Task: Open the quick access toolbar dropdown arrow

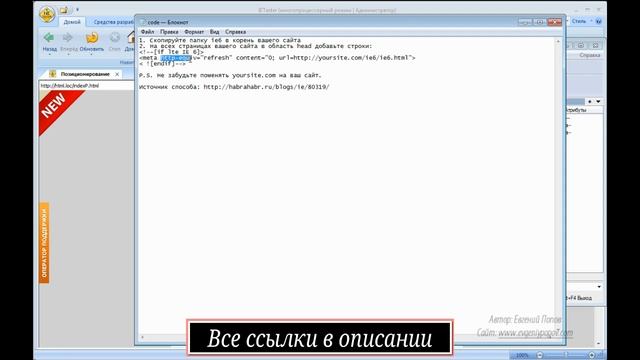Action: click(x=77, y=9)
